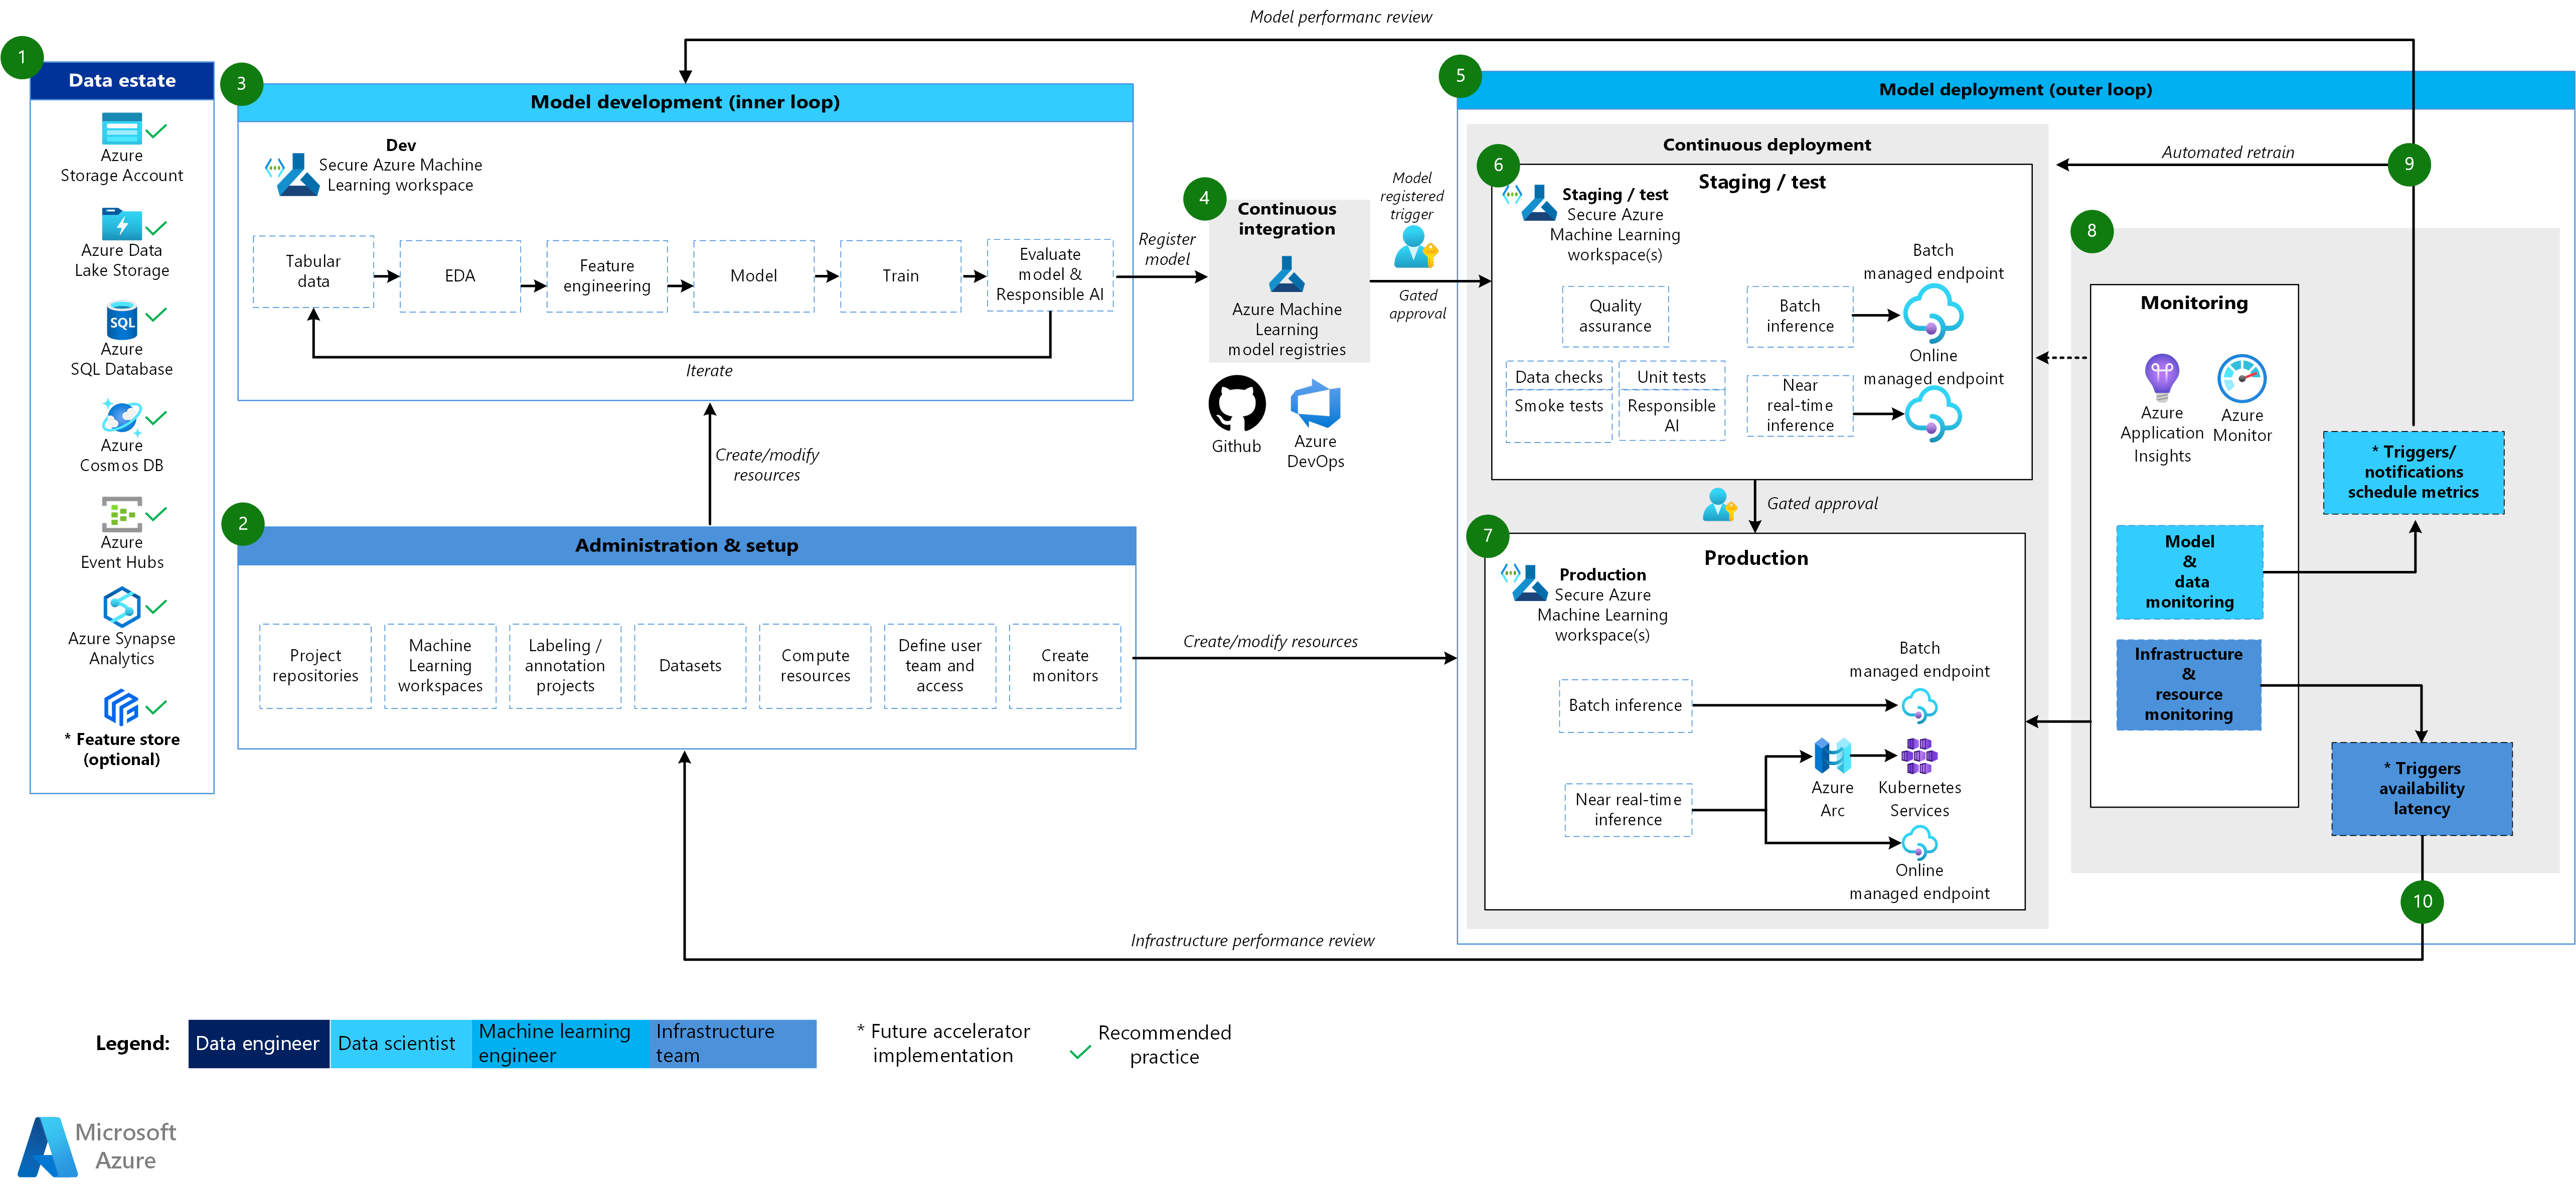Click the Azure DevOps icon
Screen dimensions: 2576x1186
(x=1315, y=404)
